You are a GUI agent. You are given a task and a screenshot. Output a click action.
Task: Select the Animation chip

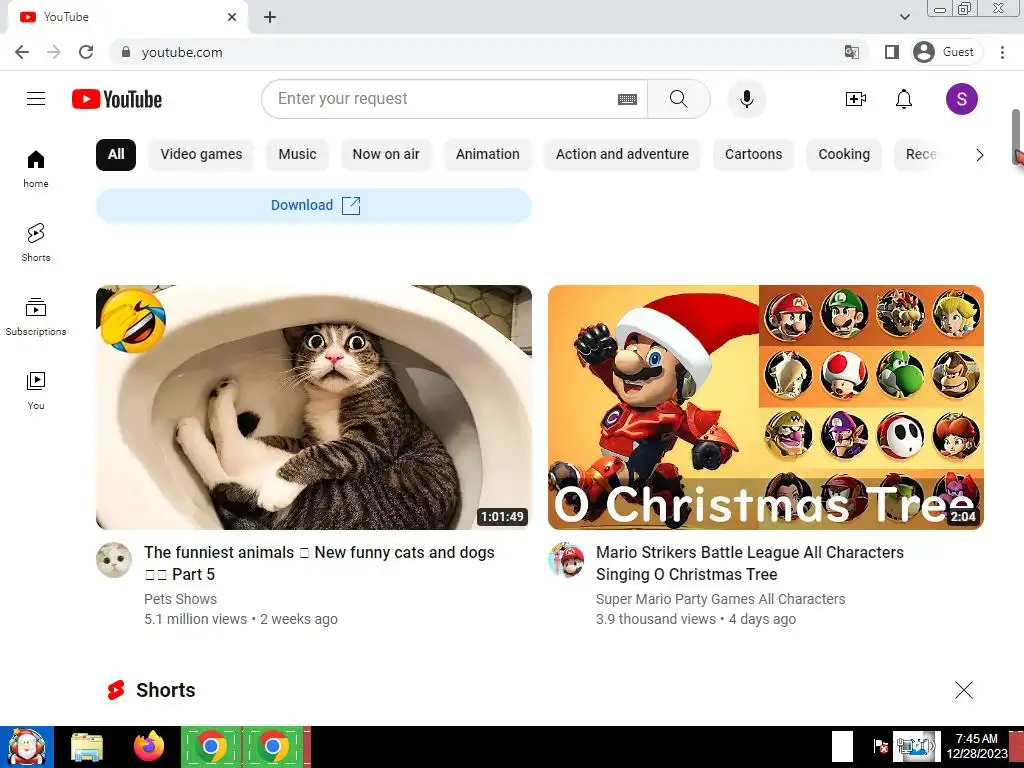coord(488,155)
